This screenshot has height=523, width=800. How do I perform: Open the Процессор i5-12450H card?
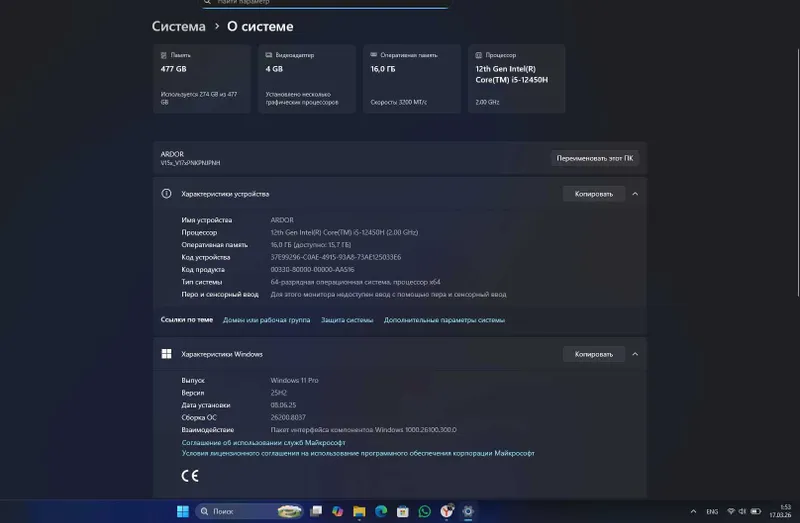point(516,79)
